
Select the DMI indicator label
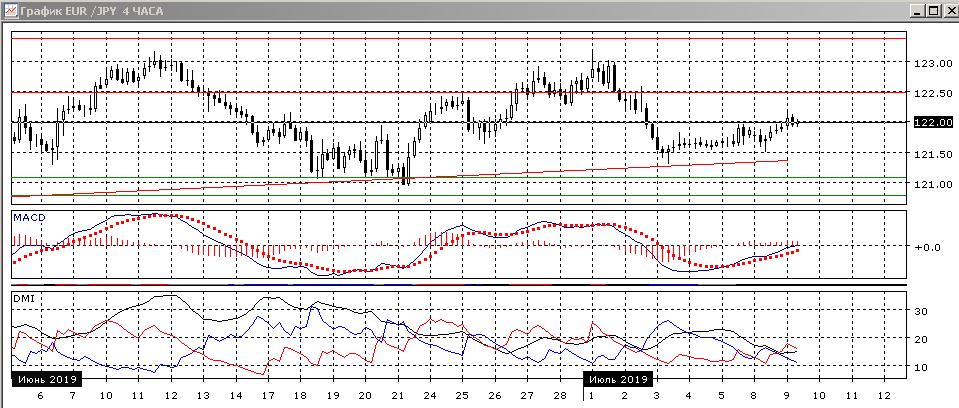24,298
